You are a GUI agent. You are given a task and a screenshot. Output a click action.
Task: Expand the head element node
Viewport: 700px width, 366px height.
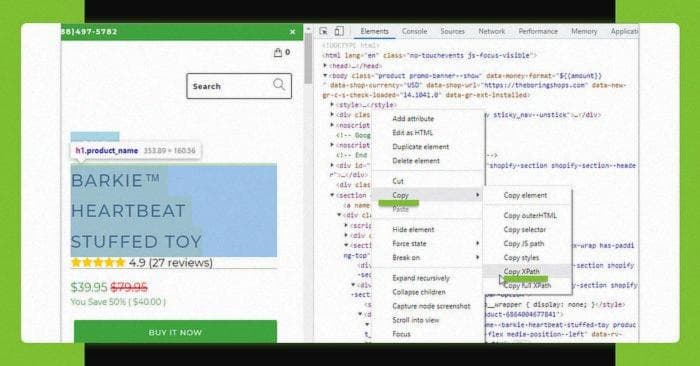325,66
